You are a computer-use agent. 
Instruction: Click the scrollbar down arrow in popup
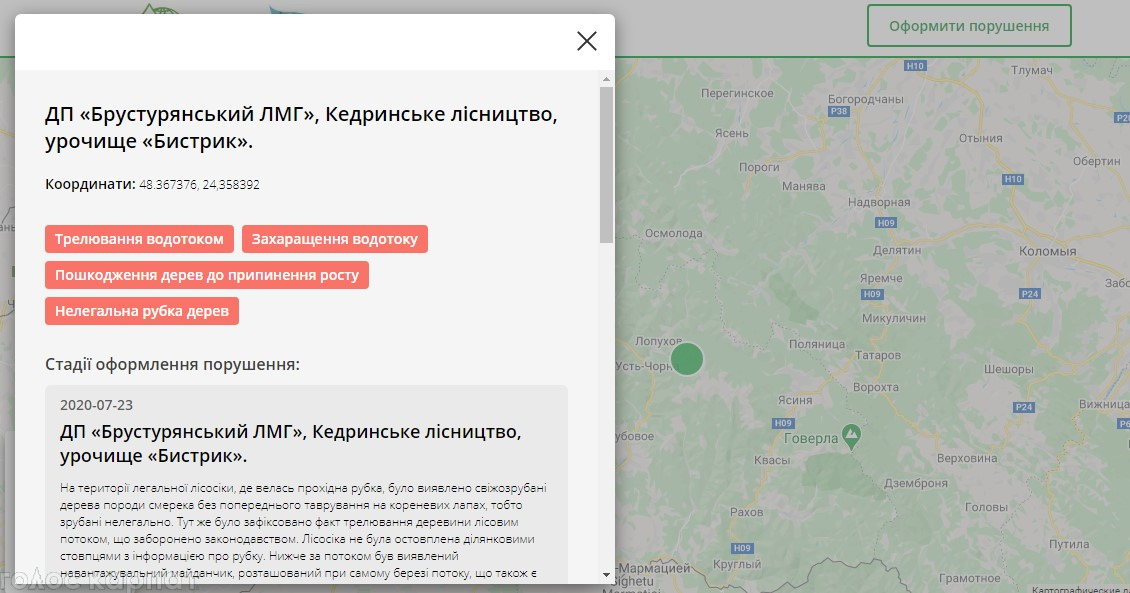click(606, 574)
